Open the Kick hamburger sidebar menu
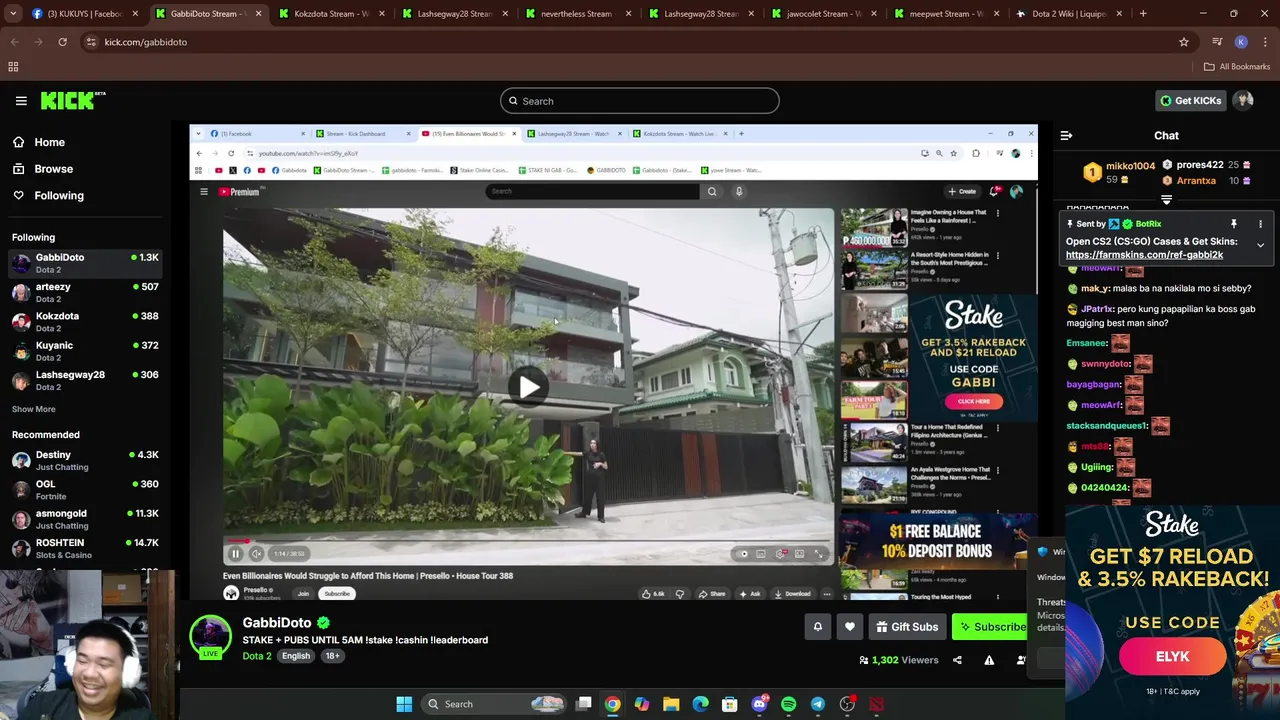The height and width of the screenshot is (720, 1280). (21, 101)
